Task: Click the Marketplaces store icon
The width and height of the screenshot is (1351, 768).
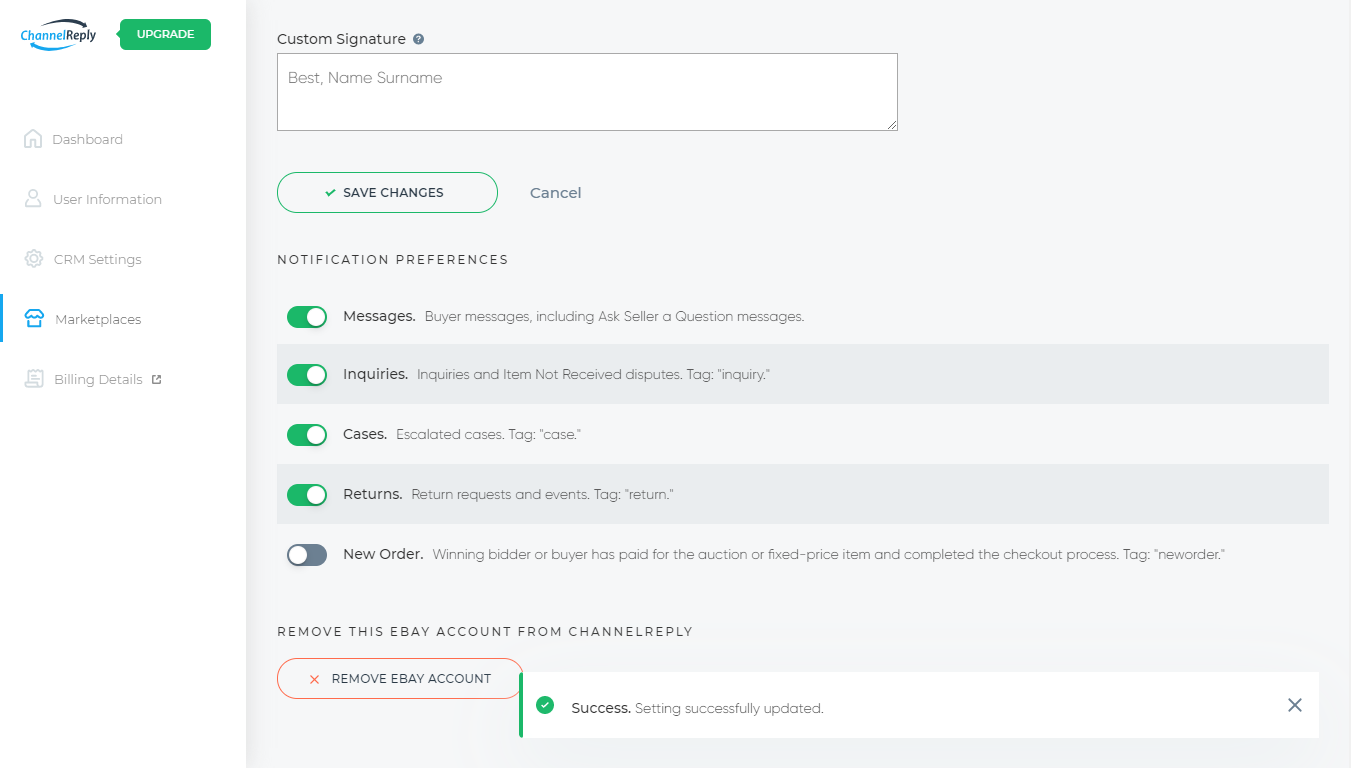Action: [34, 319]
